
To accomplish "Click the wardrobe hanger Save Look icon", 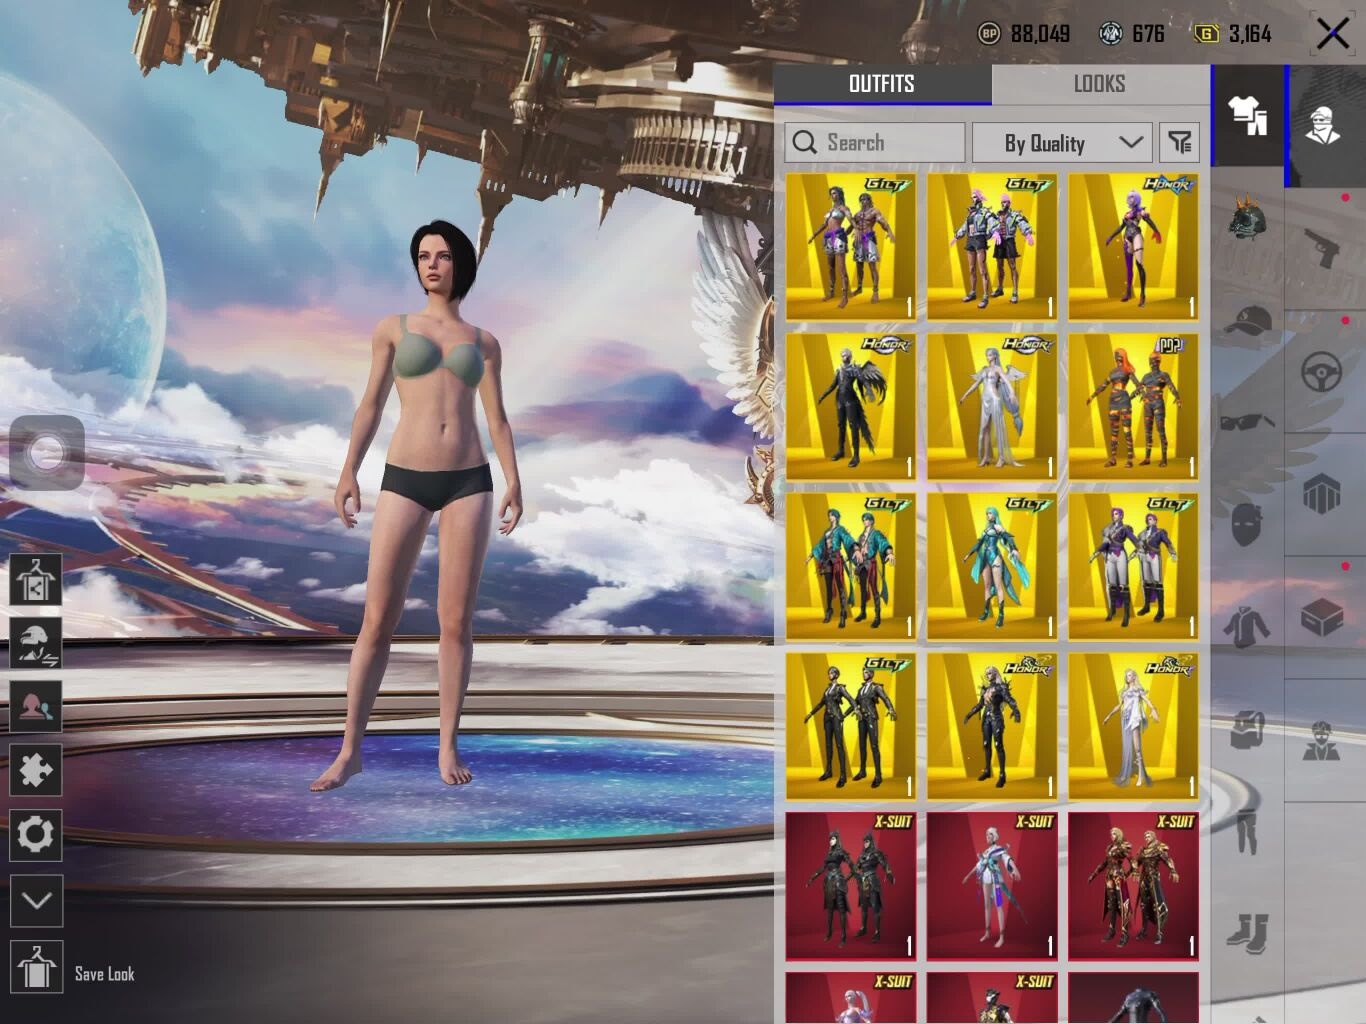I will pyautogui.click(x=36, y=968).
